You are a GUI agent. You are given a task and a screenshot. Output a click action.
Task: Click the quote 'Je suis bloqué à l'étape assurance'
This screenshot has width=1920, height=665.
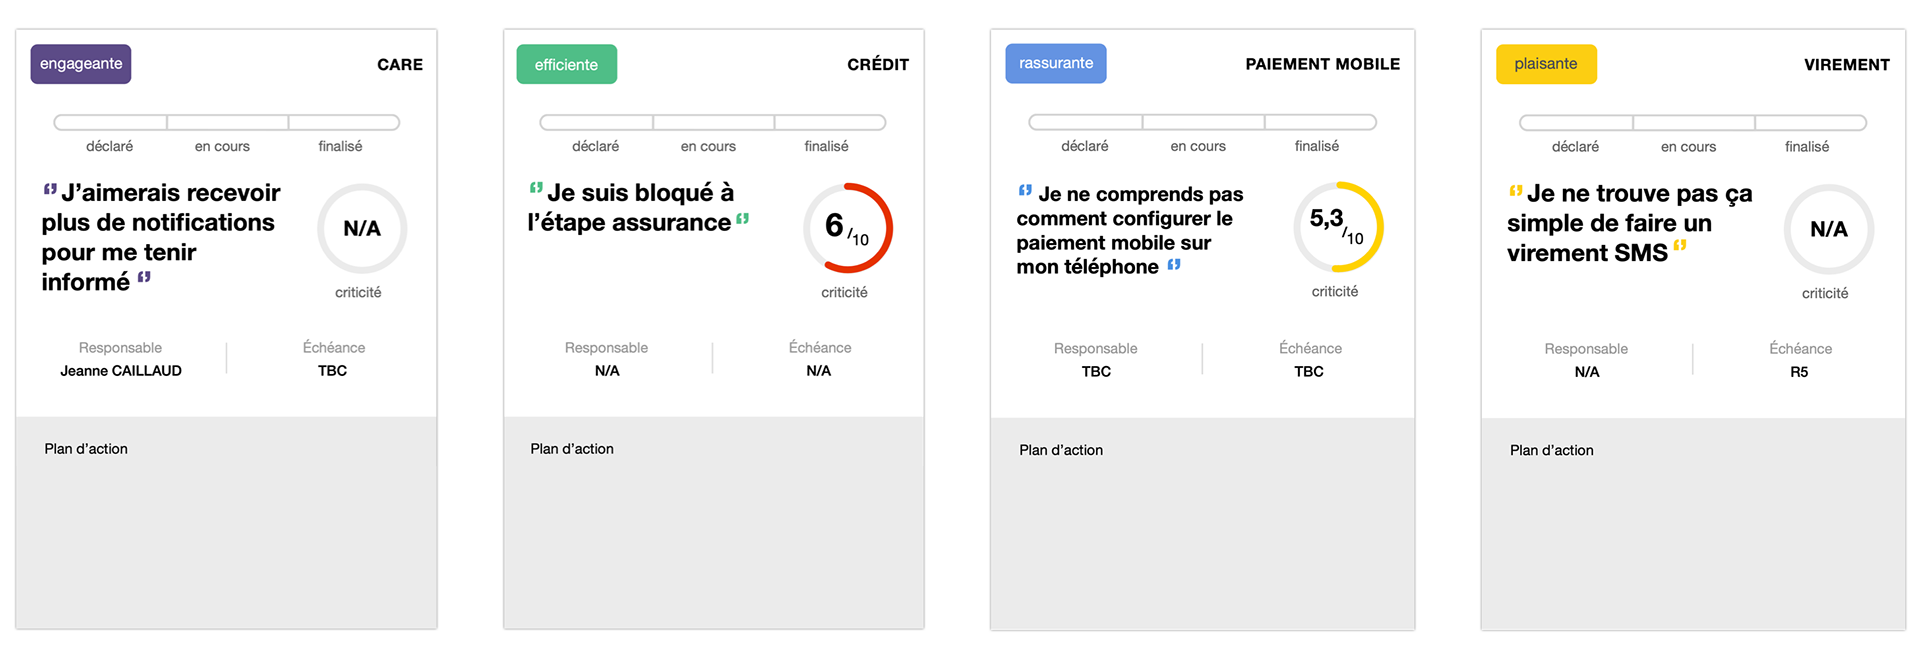click(639, 207)
